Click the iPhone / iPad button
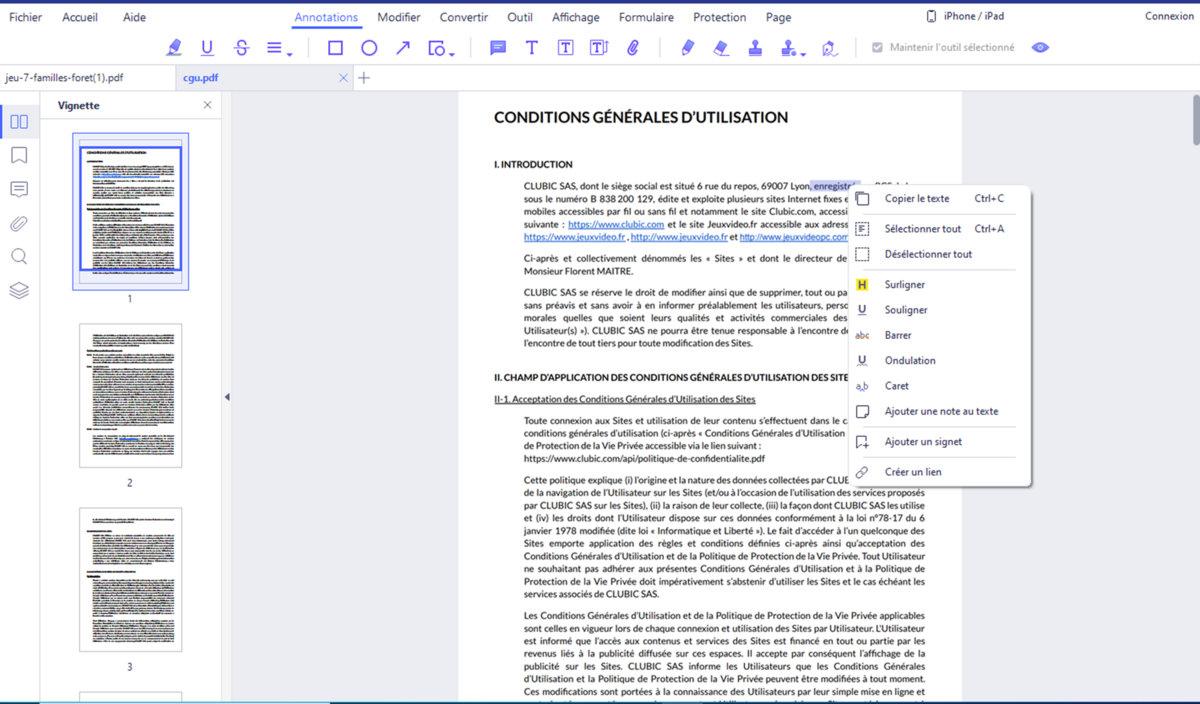The height and width of the screenshot is (704, 1200). pyautogui.click(x=964, y=16)
